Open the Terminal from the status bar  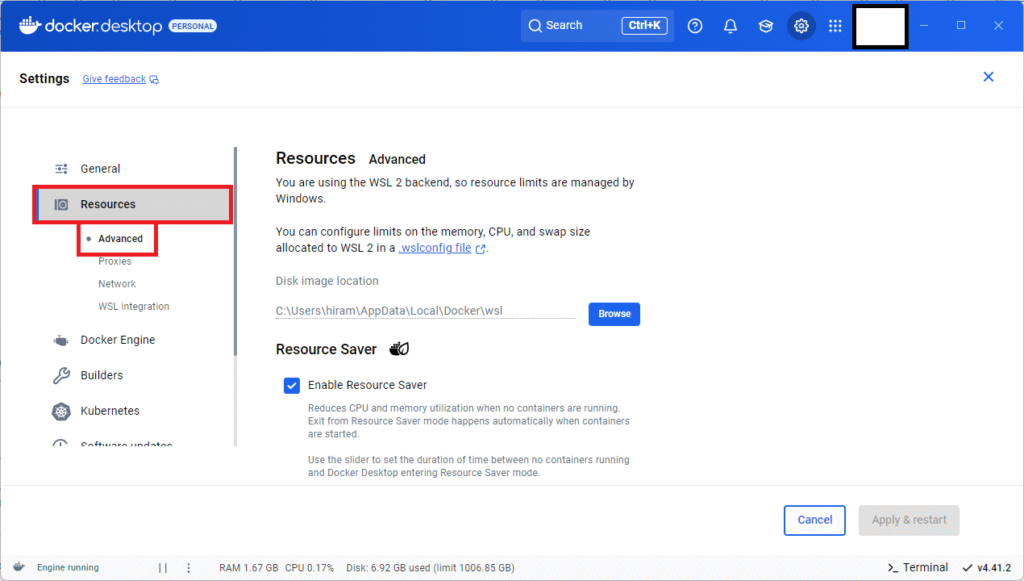click(918, 567)
